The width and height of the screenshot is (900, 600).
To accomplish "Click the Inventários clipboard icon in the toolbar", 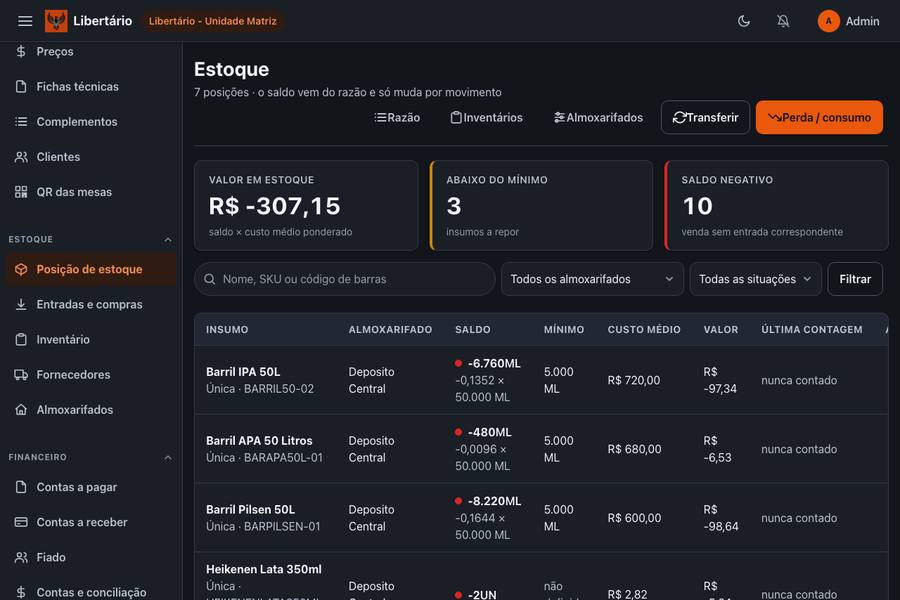I will tap(456, 117).
